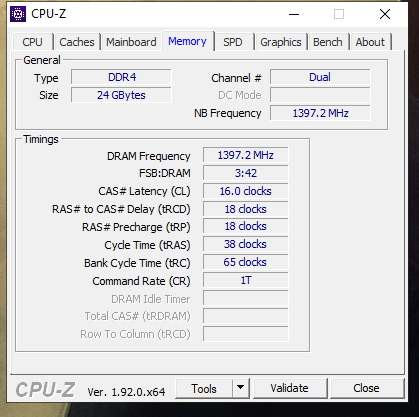Viewport: 419px width, 417px height.
Task: Switch to the Graphics tab
Action: pyautogui.click(x=281, y=42)
